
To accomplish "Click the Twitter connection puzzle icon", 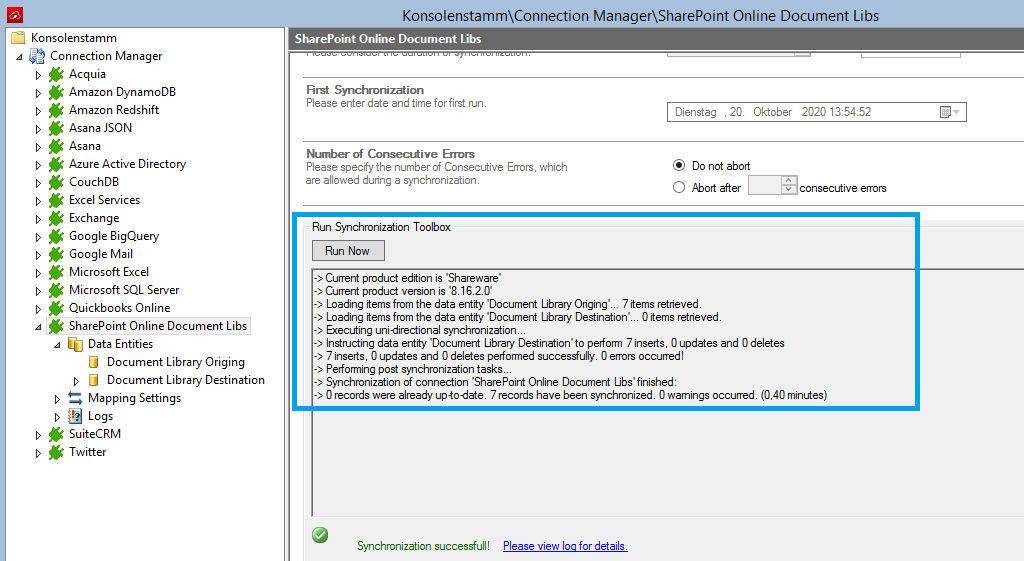I will (x=57, y=452).
